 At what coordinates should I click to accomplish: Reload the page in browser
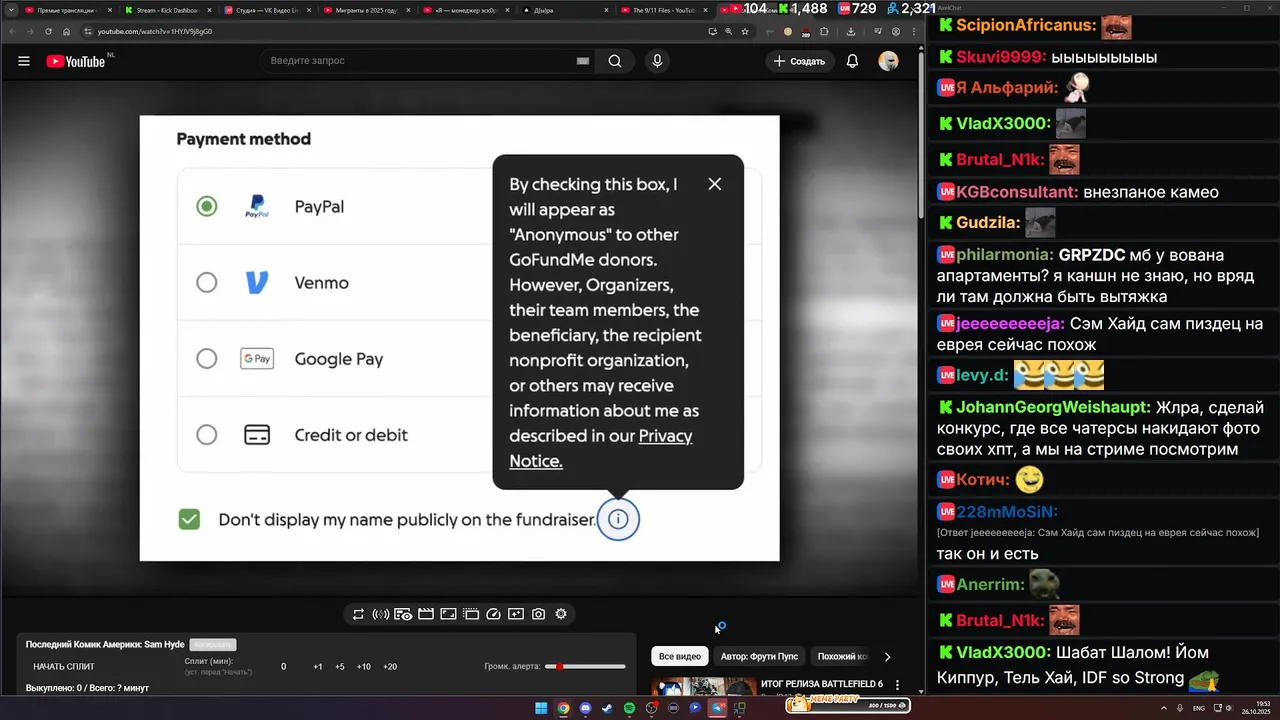[48, 31]
